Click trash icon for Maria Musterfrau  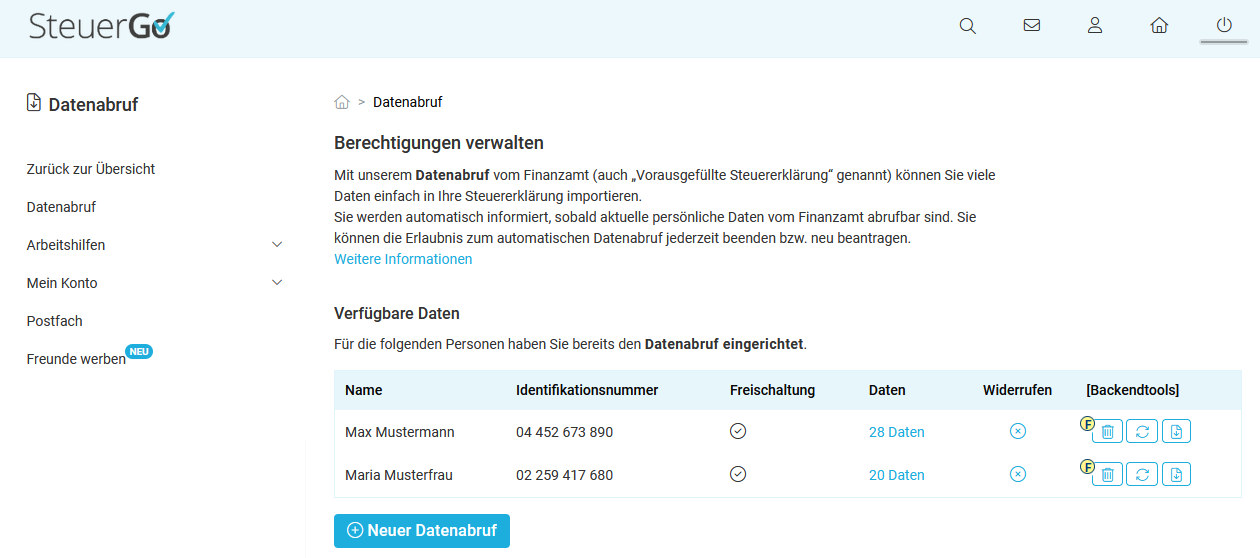[1107, 474]
